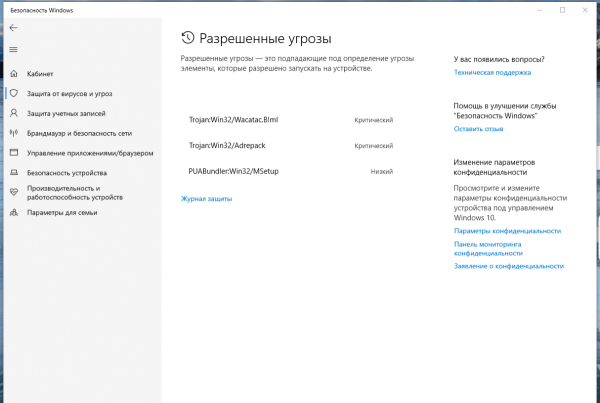
Task: Go to Брандмауэр и безопасность сети
Action: [x=79, y=134]
